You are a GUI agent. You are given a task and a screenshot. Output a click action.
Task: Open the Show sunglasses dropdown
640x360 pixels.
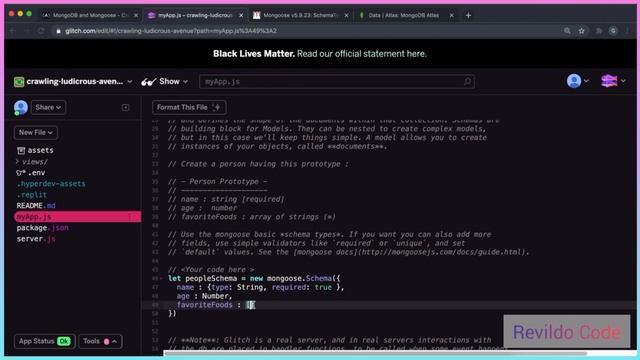[x=165, y=82]
